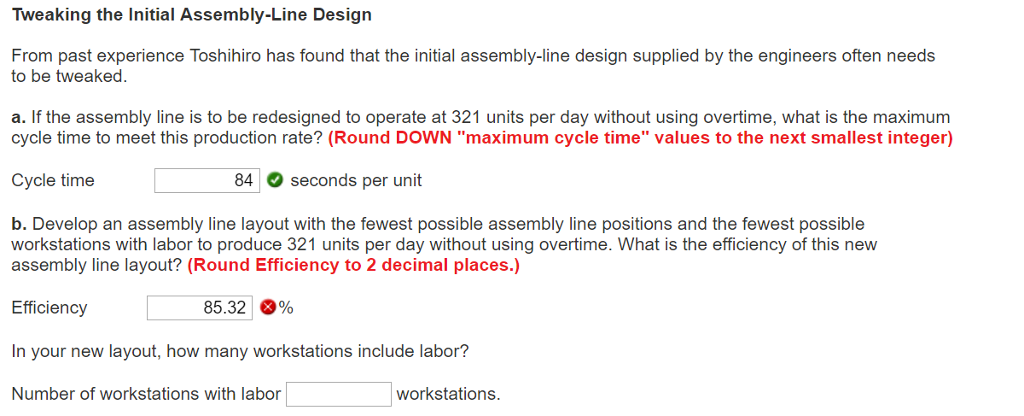Click the empty workstations with labor field
The width and height of the screenshot is (1024, 416).
click(x=339, y=394)
